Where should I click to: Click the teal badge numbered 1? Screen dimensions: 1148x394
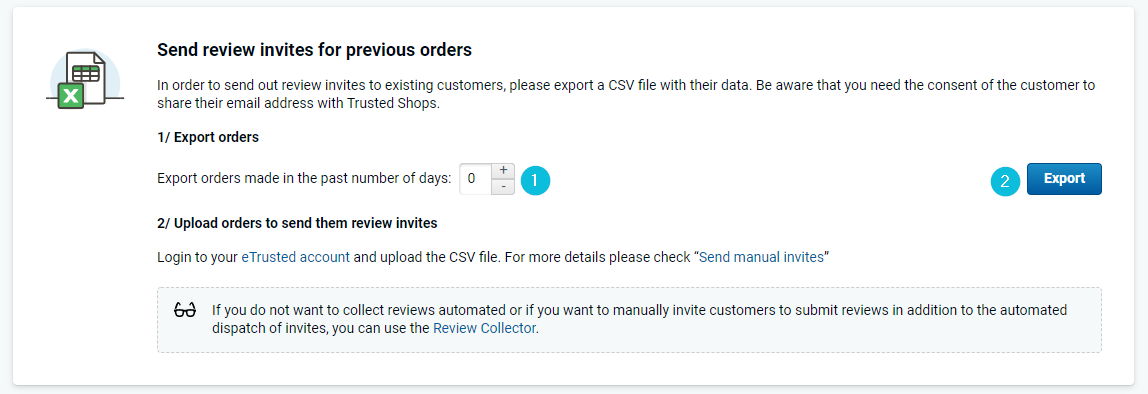pos(535,179)
